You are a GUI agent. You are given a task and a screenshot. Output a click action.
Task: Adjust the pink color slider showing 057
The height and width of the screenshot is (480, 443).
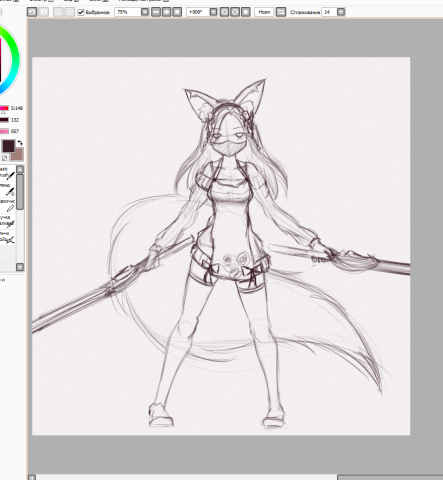pyautogui.click(x=4, y=131)
